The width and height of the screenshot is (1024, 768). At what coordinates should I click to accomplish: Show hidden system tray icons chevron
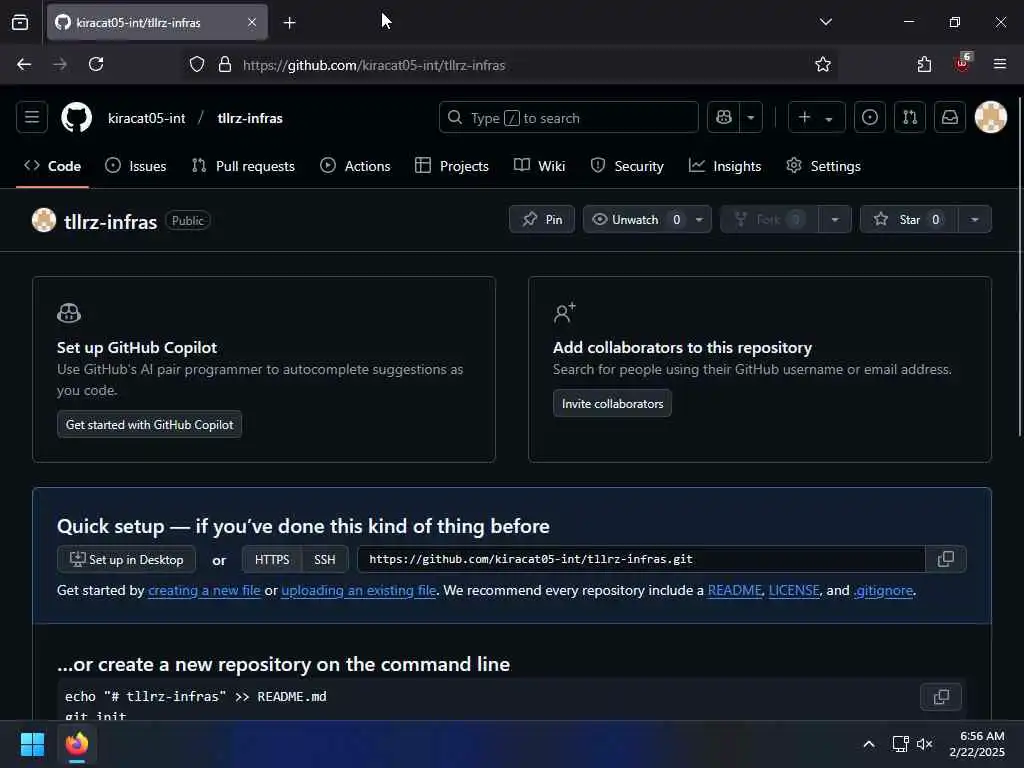[x=869, y=744]
